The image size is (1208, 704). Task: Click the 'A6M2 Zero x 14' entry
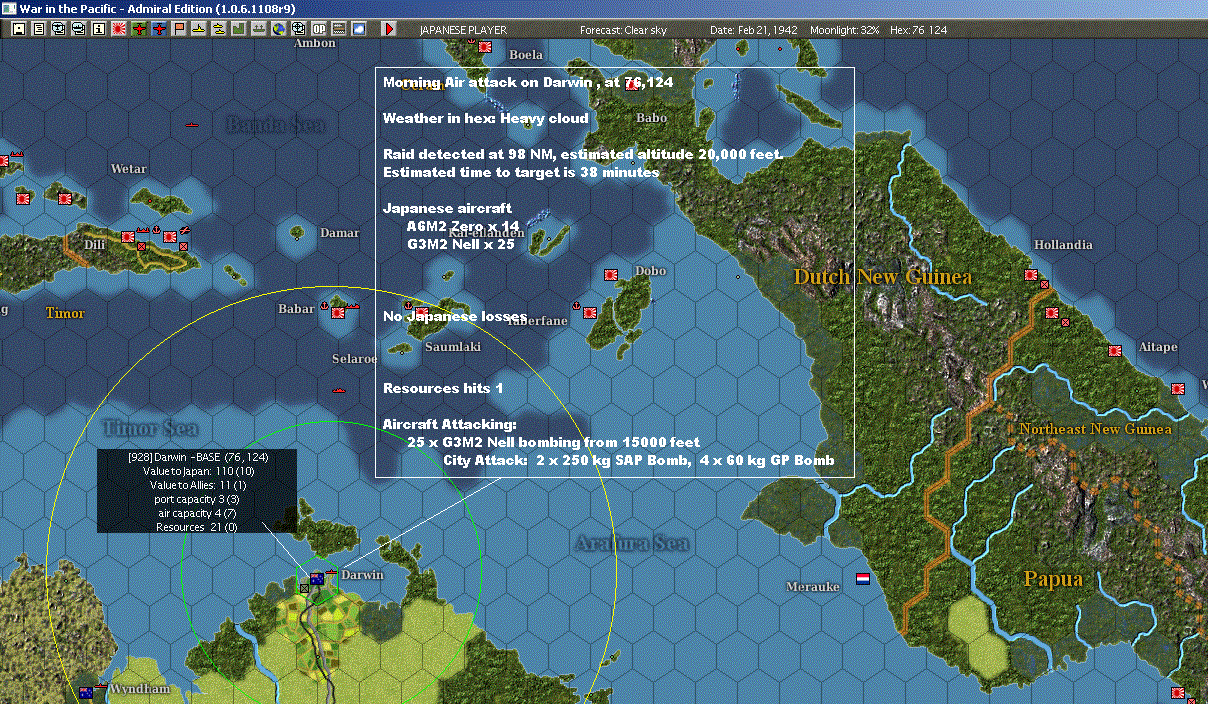(463, 227)
